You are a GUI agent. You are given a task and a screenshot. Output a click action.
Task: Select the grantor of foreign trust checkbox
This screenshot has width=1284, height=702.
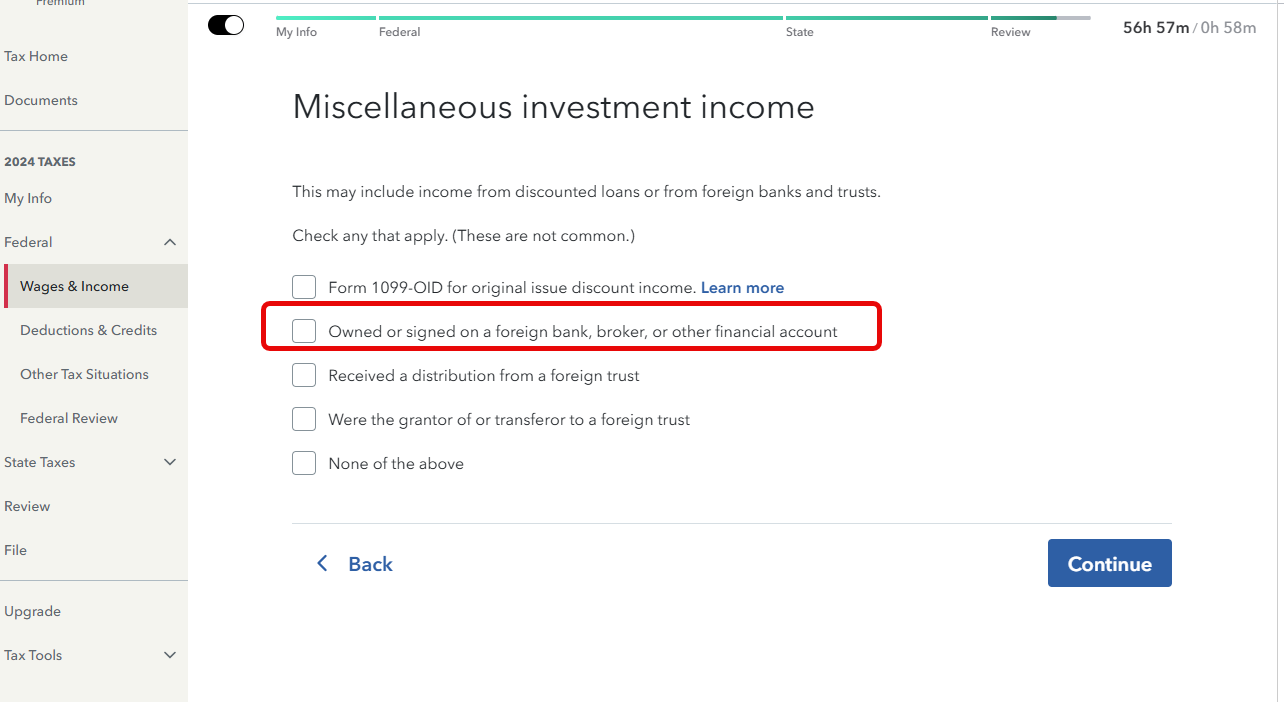point(304,420)
